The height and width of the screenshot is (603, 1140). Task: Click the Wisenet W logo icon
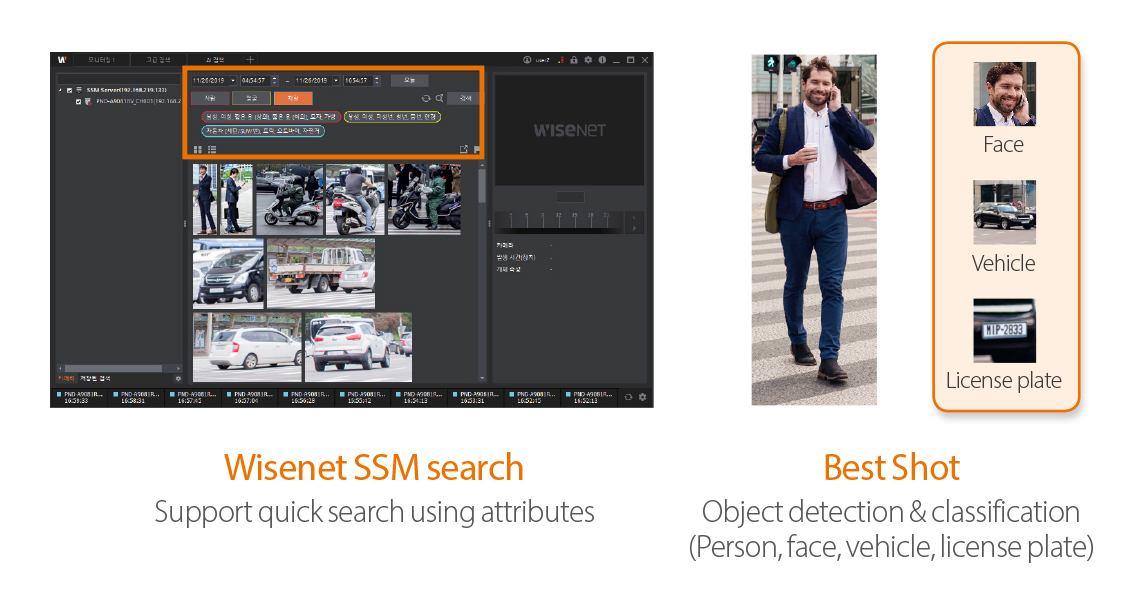62,60
